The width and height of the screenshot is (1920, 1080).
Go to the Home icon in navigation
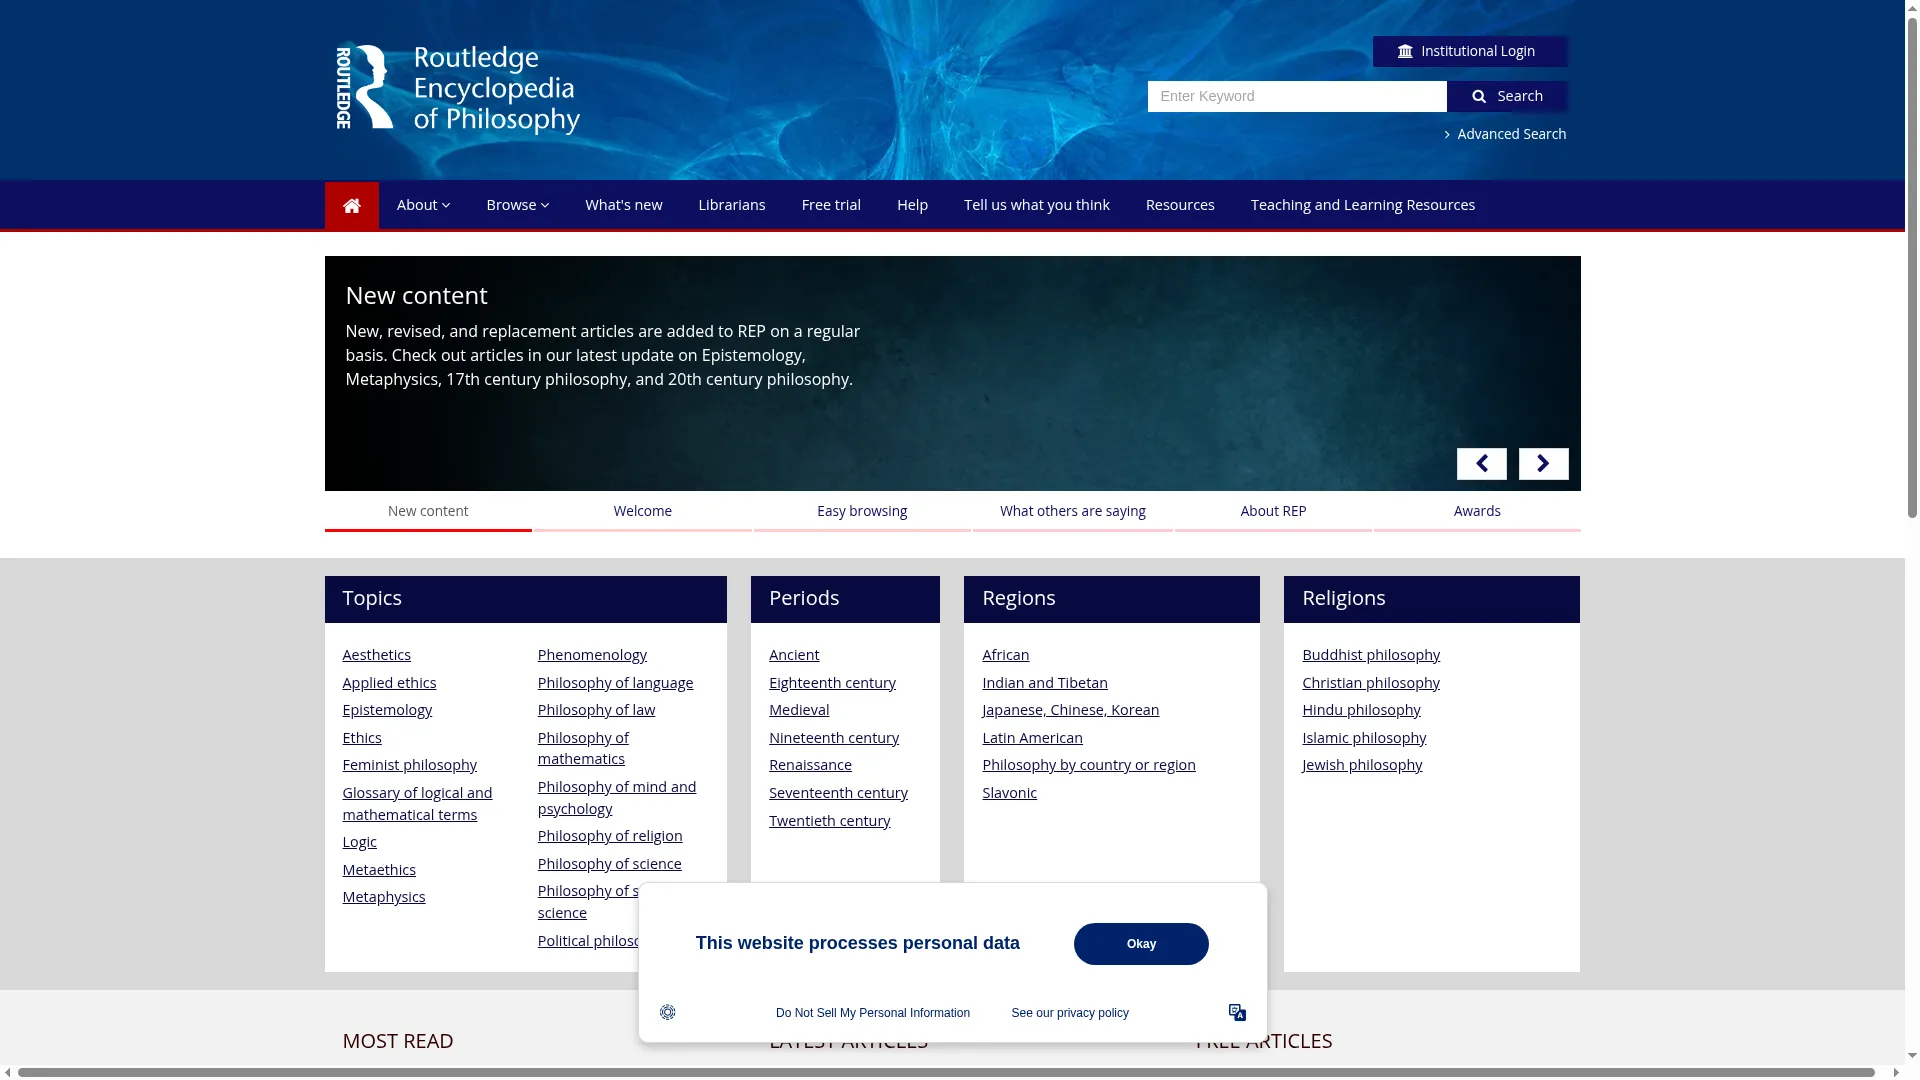click(351, 206)
